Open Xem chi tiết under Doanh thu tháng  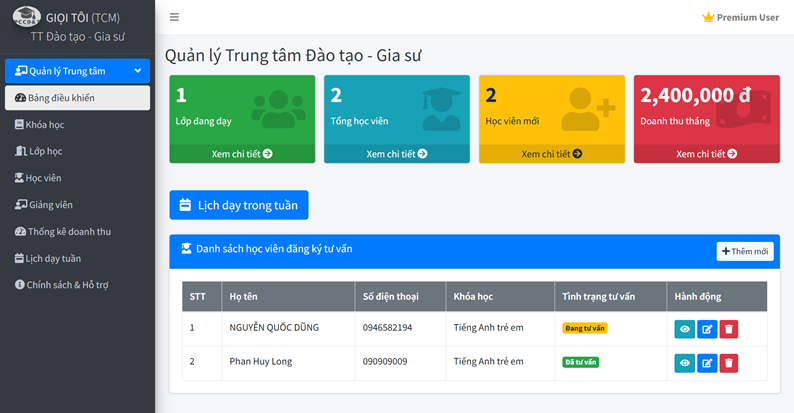[x=706, y=154]
